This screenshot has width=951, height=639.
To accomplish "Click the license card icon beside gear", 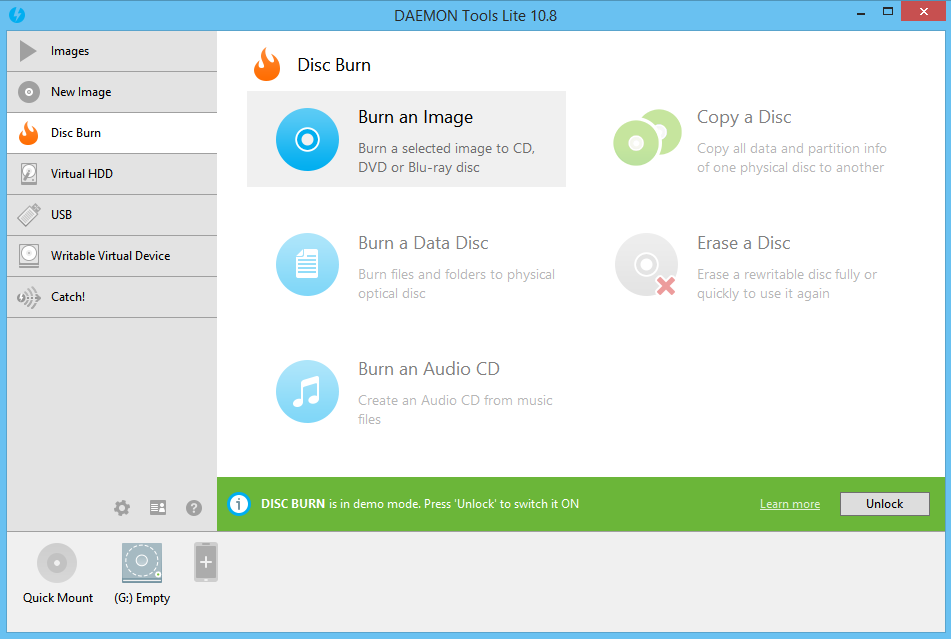I will [158, 508].
